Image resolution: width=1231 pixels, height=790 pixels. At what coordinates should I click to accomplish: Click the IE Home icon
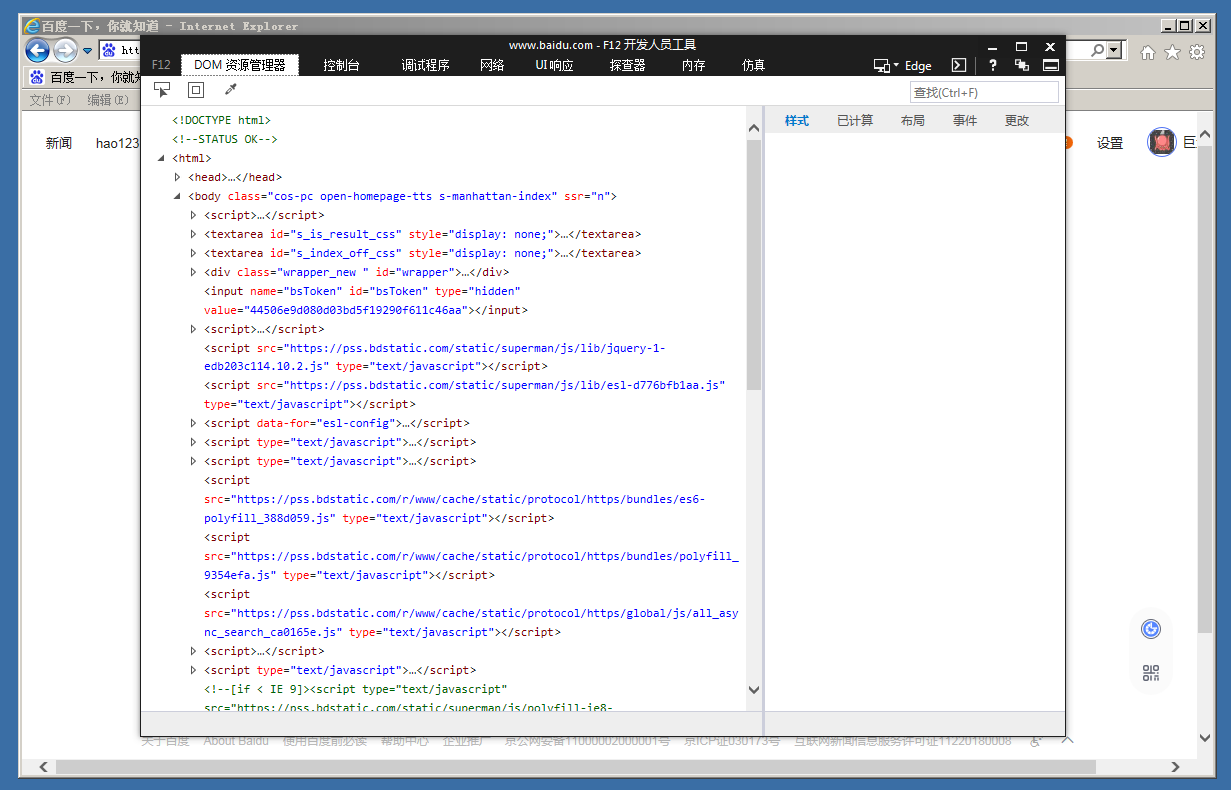coord(1147,52)
